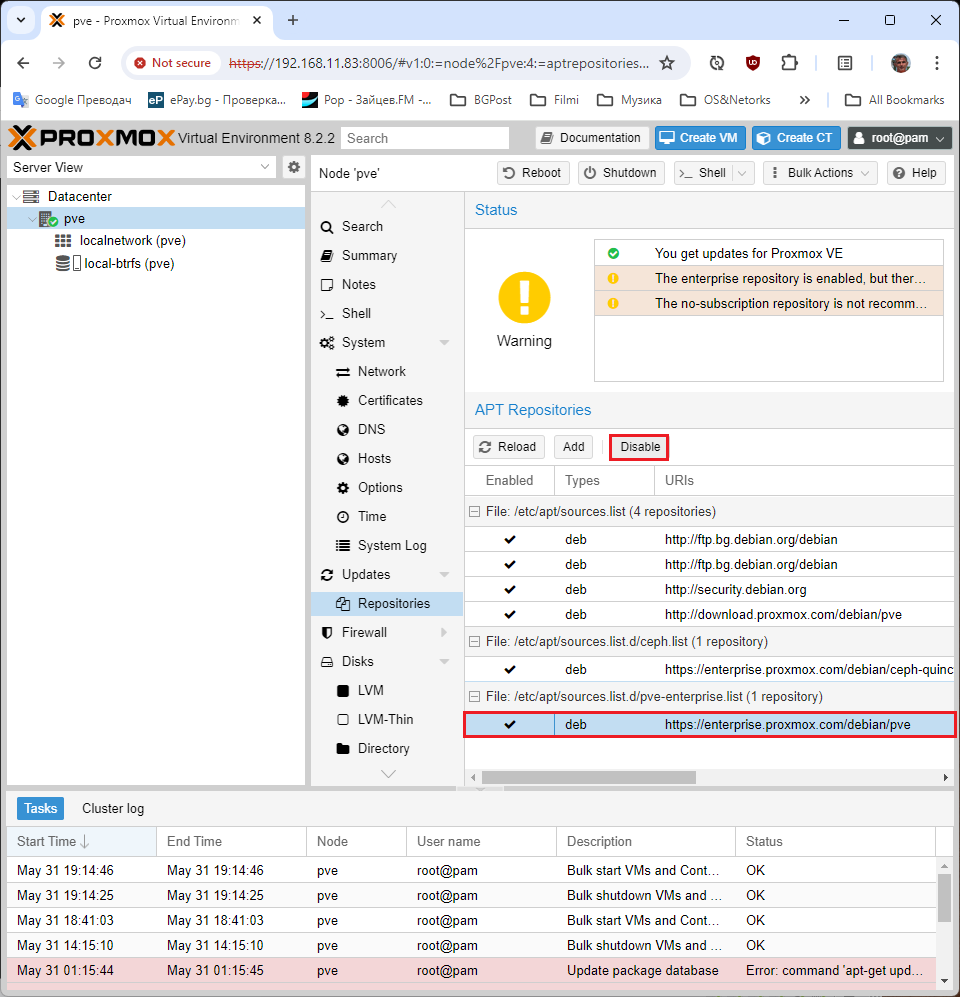The image size is (960, 997).
Task: Click the Shutdown button
Action: tap(621, 173)
